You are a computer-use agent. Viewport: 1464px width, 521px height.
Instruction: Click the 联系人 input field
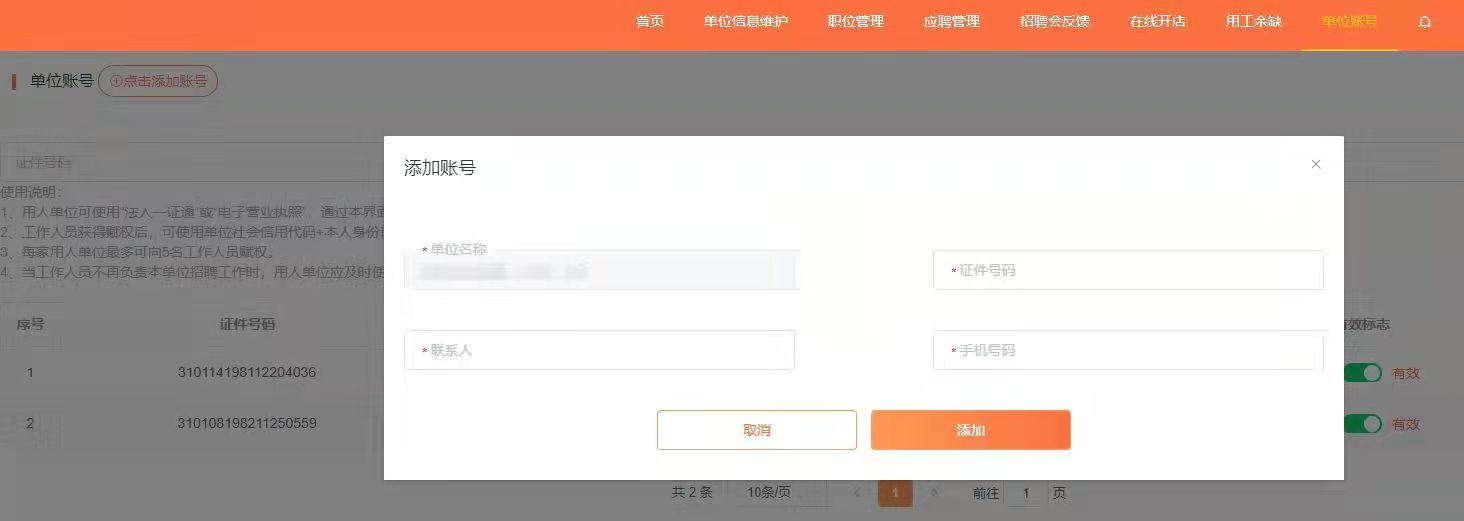(x=599, y=350)
